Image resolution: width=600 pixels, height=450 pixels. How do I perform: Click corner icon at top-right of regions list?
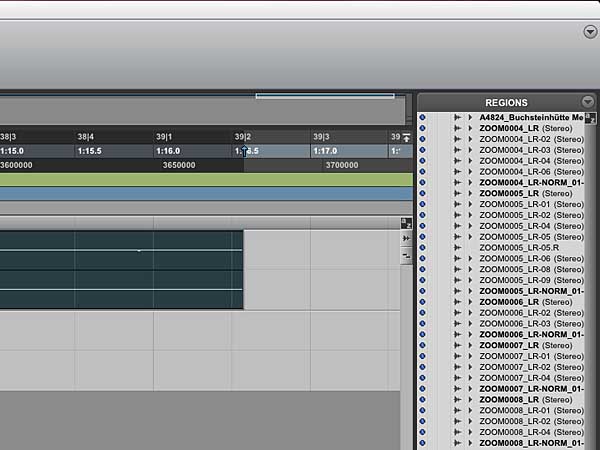coord(590,118)
